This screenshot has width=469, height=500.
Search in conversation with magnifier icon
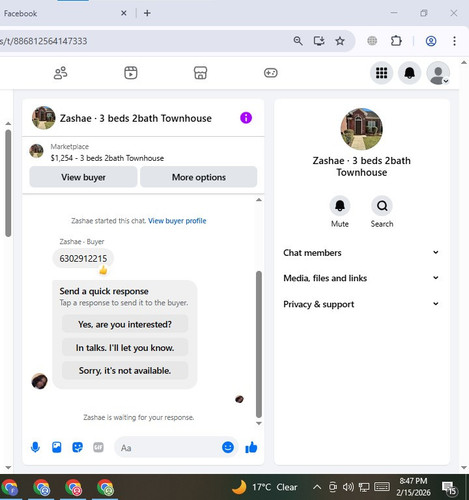[382, 206]
